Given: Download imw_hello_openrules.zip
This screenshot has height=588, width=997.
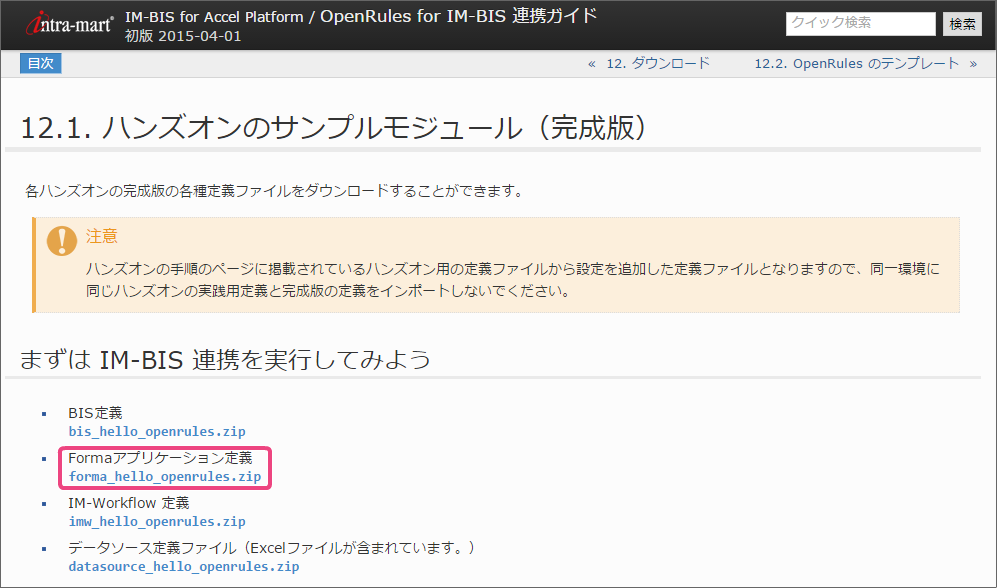Looking at the screenshot, I should (157, 522).
